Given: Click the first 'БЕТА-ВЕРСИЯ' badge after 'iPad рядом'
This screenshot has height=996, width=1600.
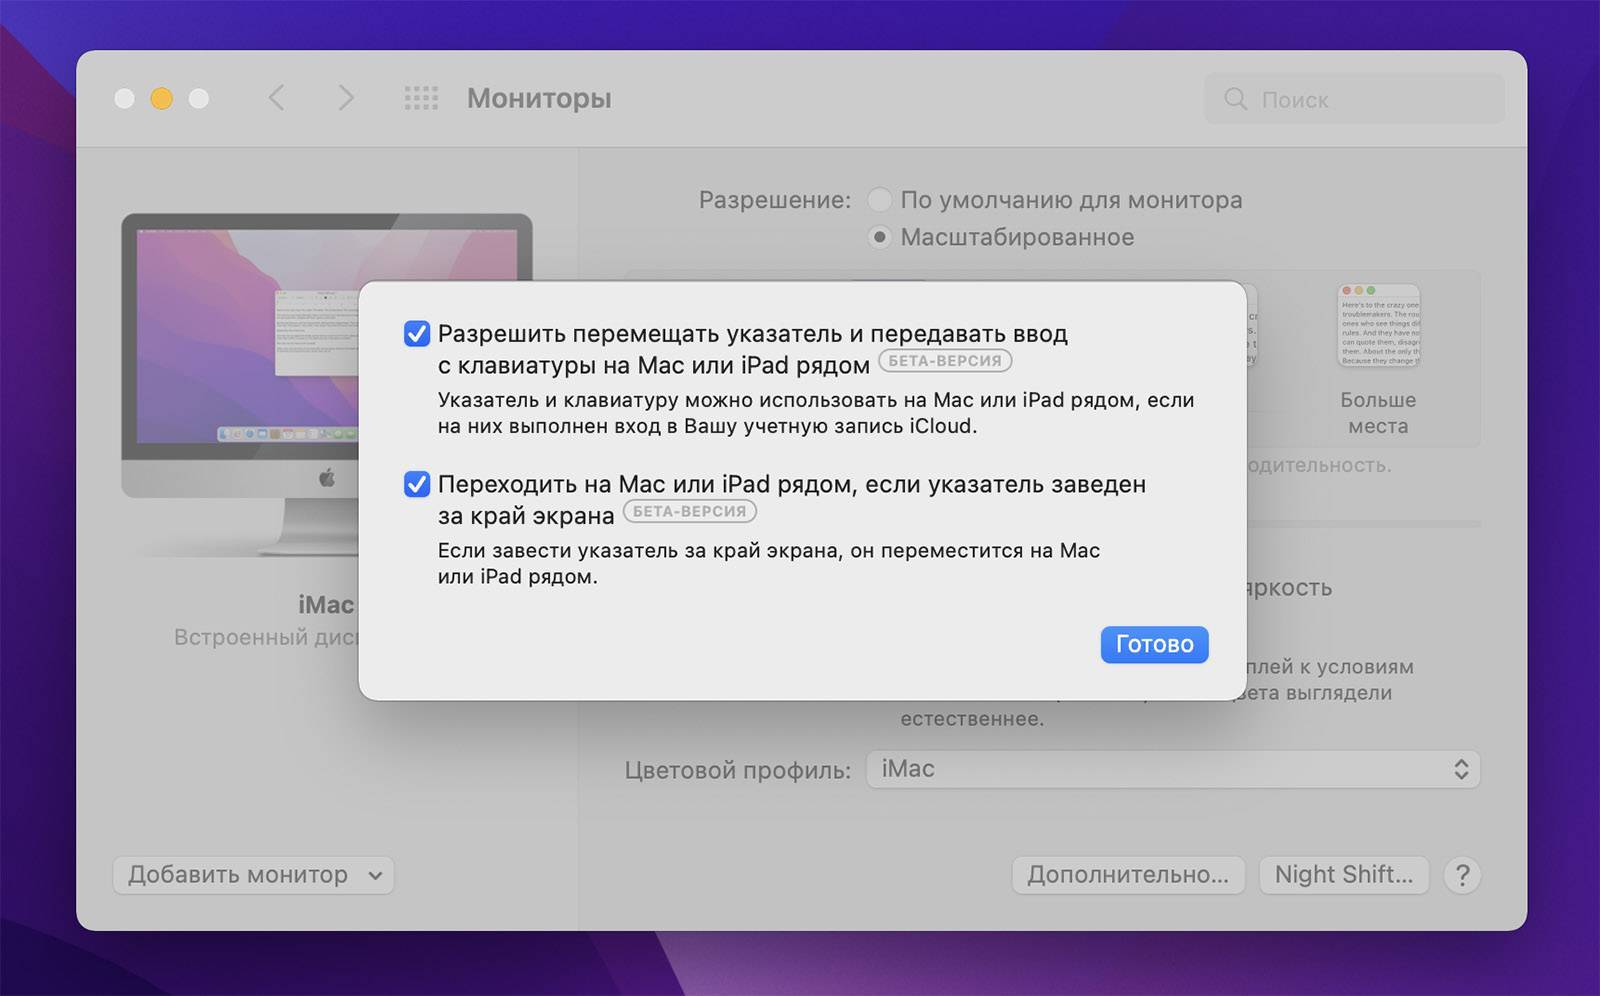Looking at the screenshot, I should [945, 361].
